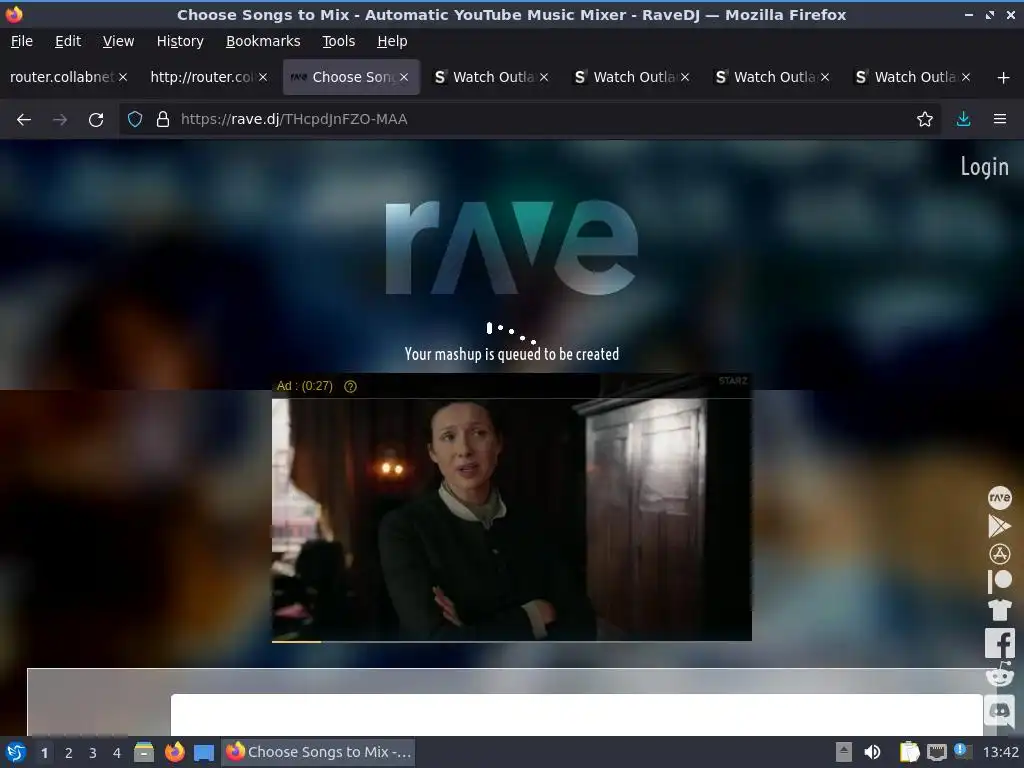Open the Rave app icon in the sidebar
Viewport: 1024px width, 768px height.
[999, 498]
